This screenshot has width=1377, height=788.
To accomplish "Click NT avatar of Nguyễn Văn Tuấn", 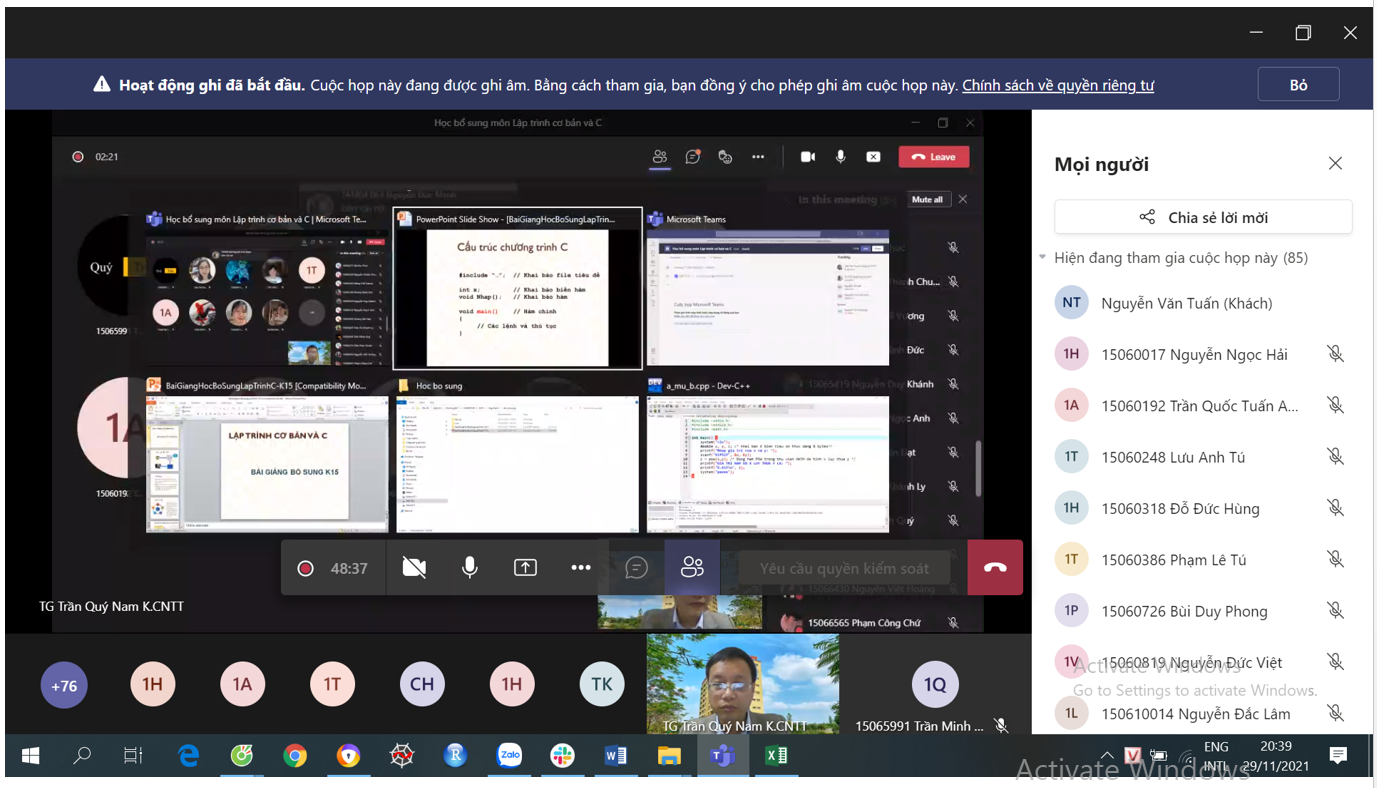I will coord(1071,302).
